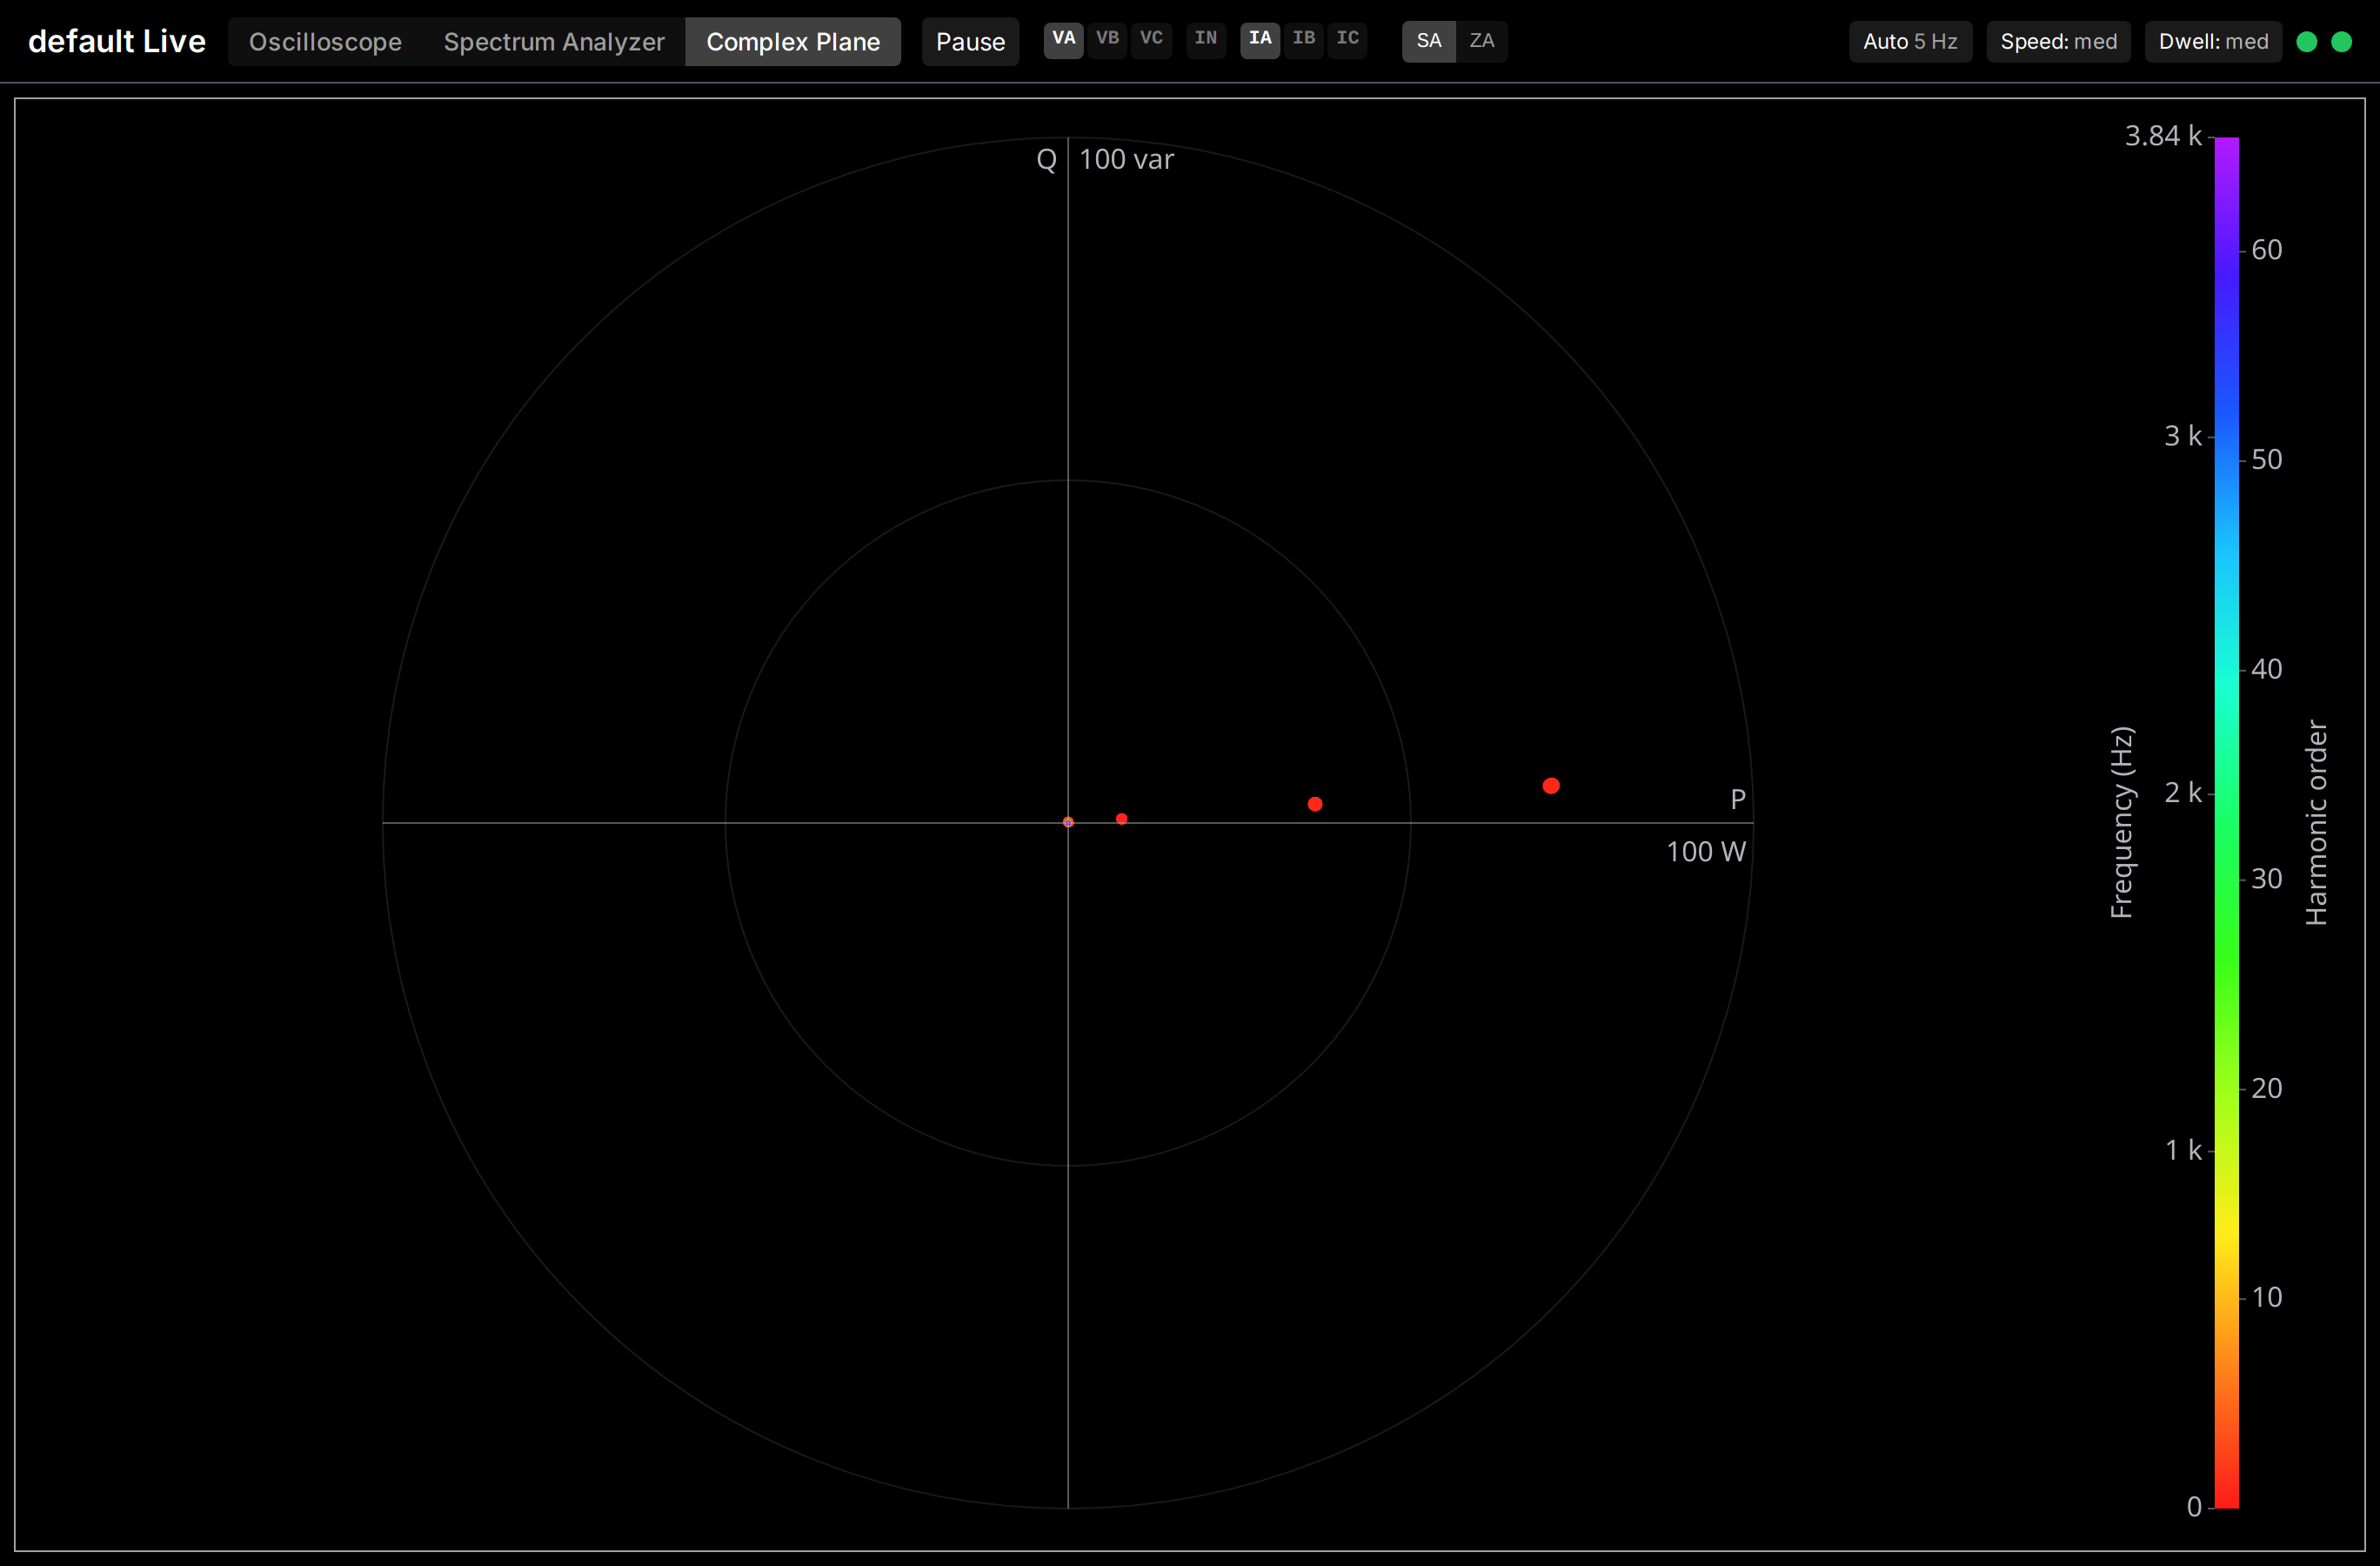Select the SA power mode
2380x1566 pixels.
pos(1429,41)
